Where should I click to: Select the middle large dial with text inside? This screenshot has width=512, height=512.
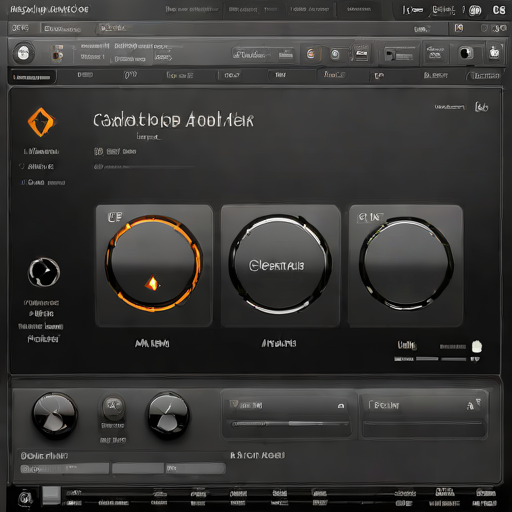coord(280,264)
